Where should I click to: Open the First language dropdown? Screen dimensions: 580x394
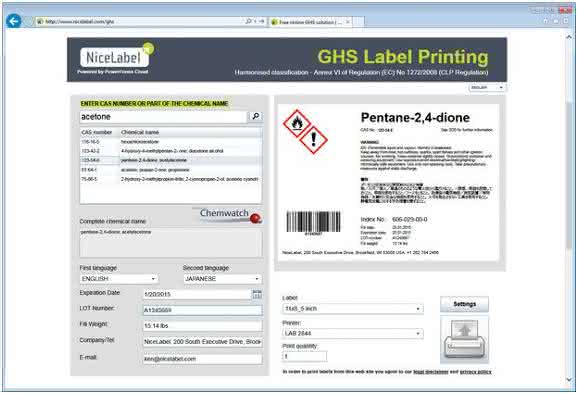[119, 279]
